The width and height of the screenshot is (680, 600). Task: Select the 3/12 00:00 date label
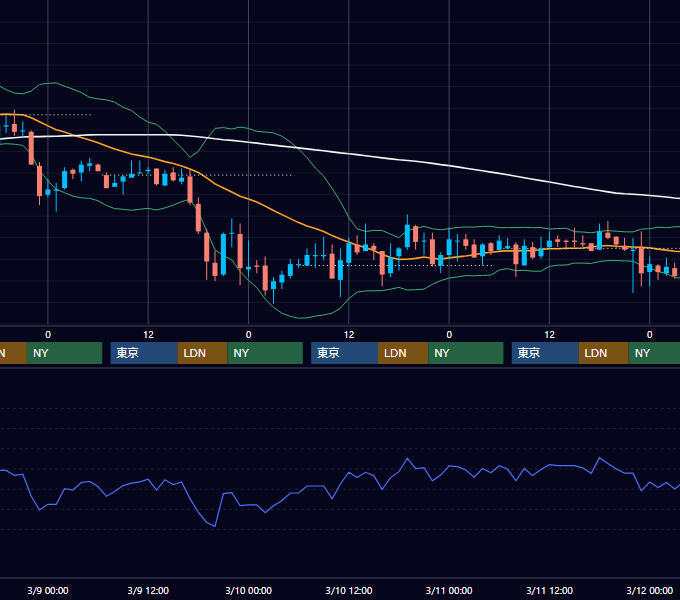click(650, 590)
